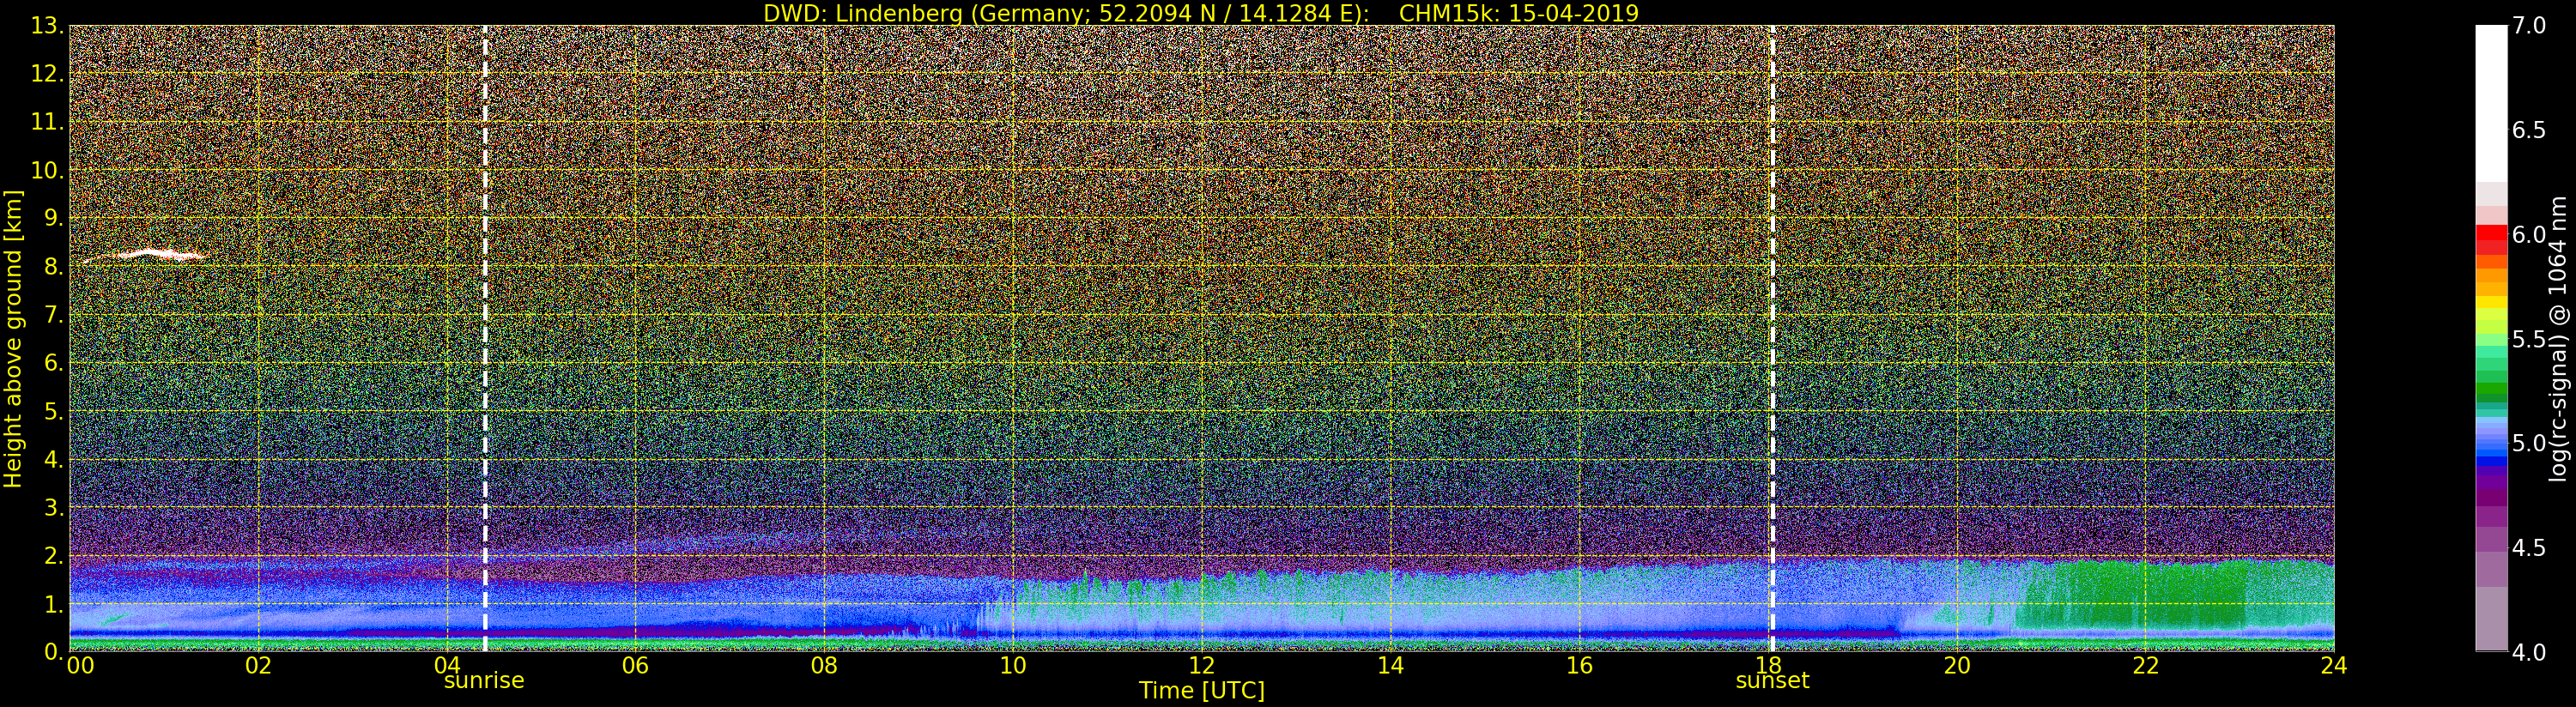The image size is (2576, 707).
Task: Click the colorbar tick label '5.5'
Action: pos(2529,339)
